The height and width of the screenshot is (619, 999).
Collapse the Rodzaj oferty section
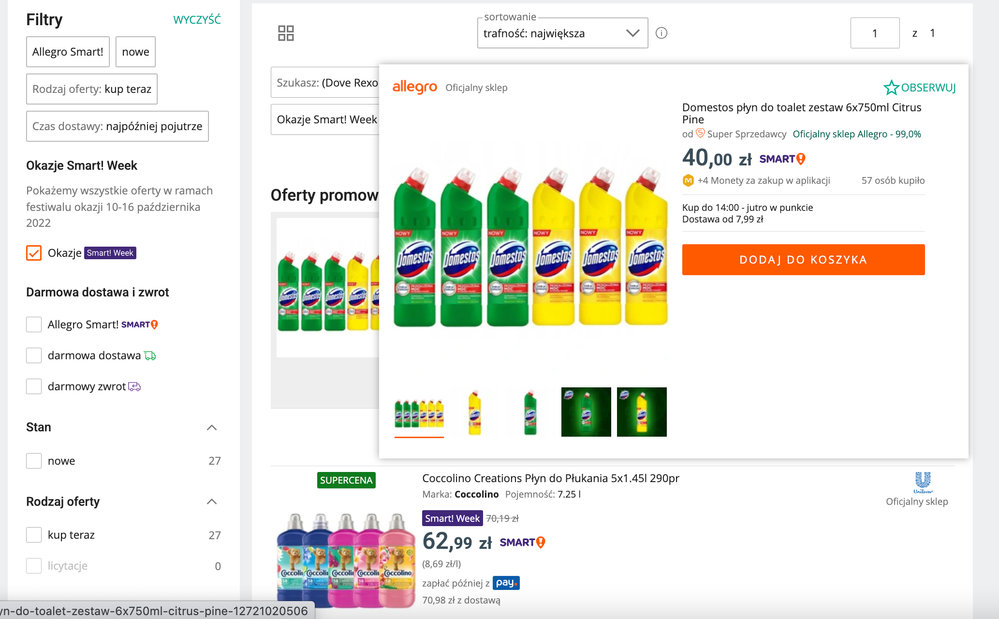click(x=212, y=501)
